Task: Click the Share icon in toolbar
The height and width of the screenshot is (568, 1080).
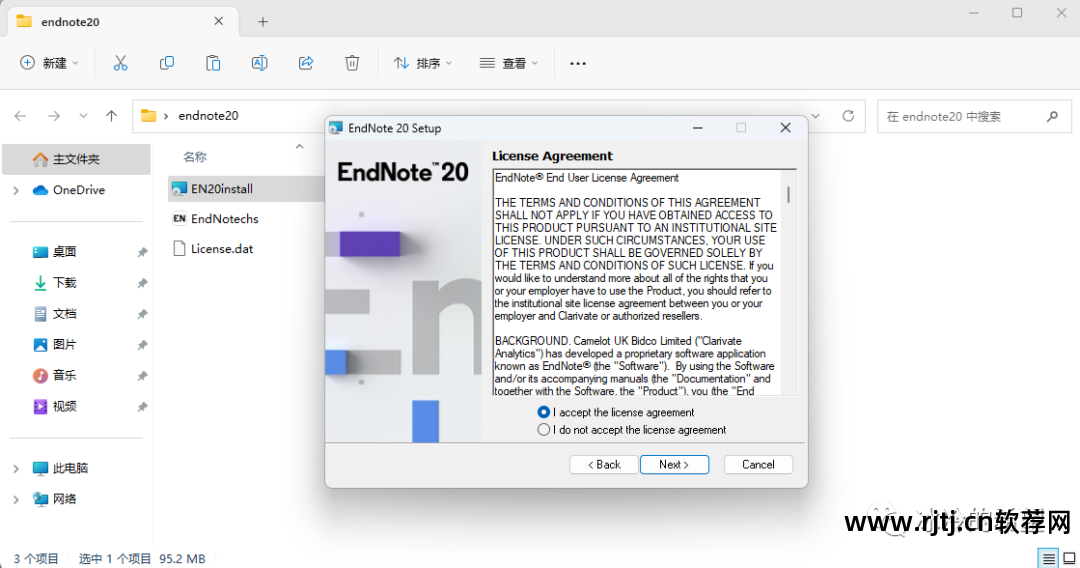Action: (306, 63)
